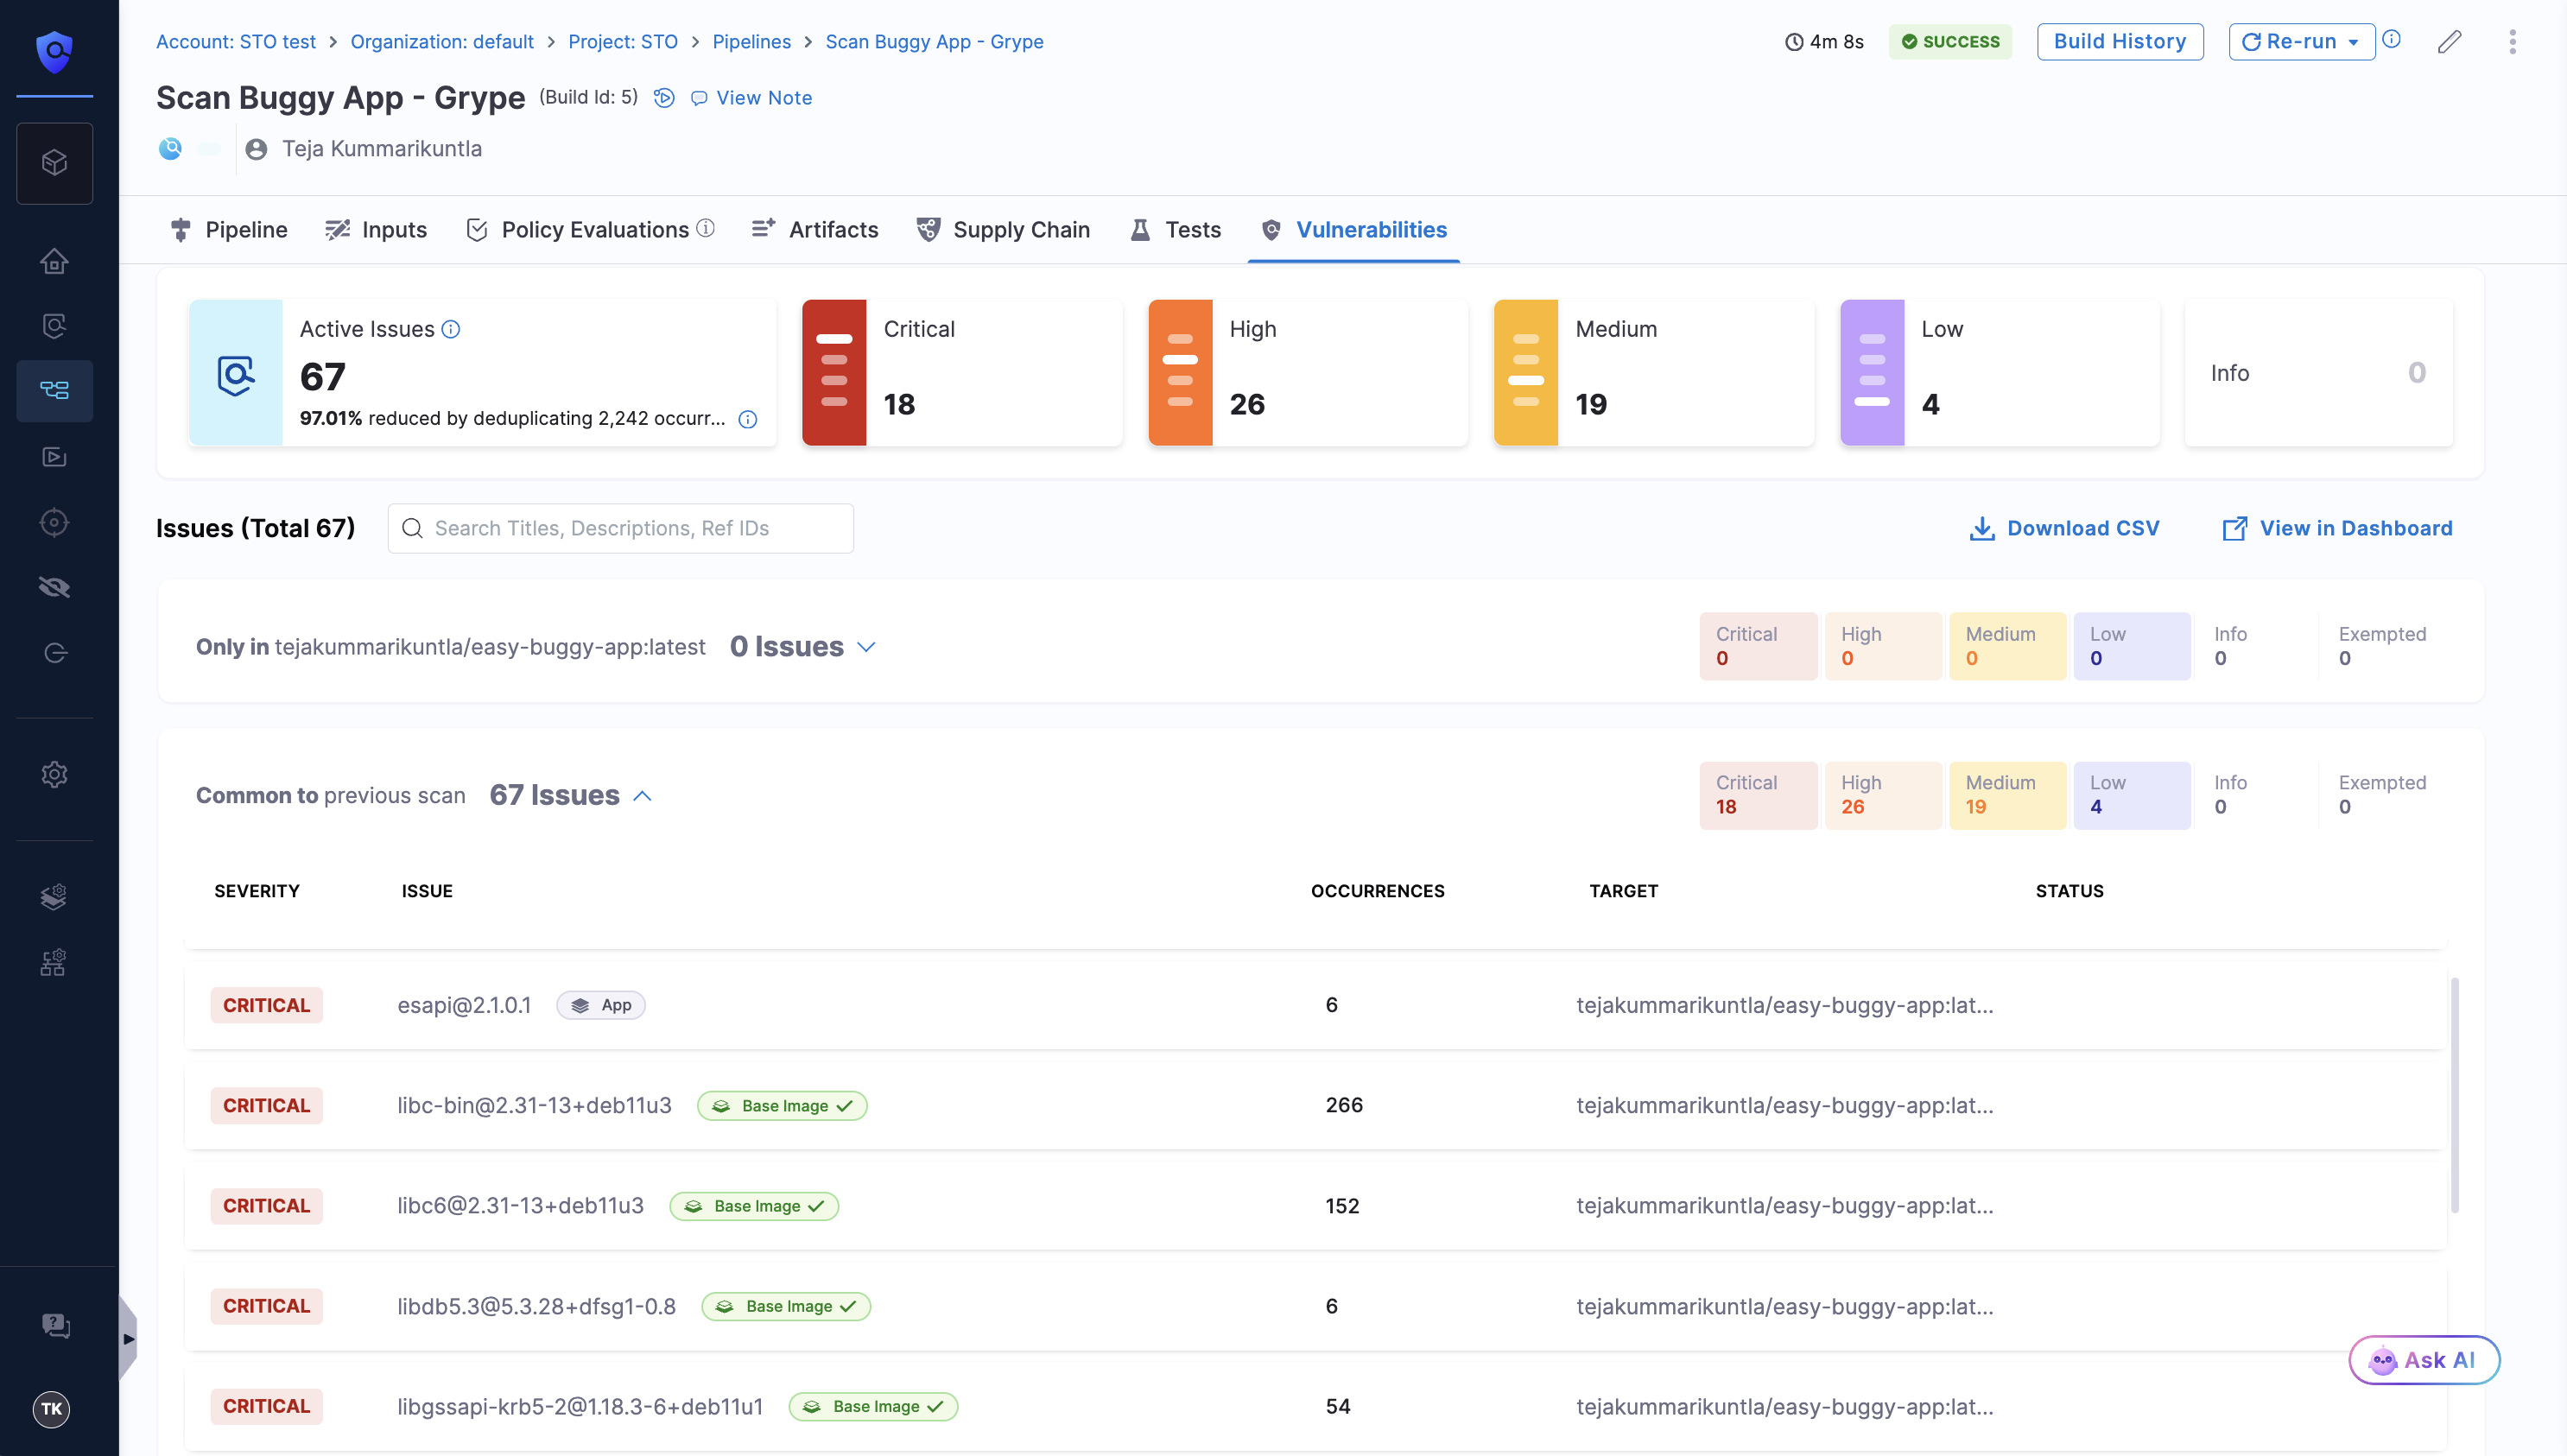Collapse the 67 Issues section

tap(643, 796)
